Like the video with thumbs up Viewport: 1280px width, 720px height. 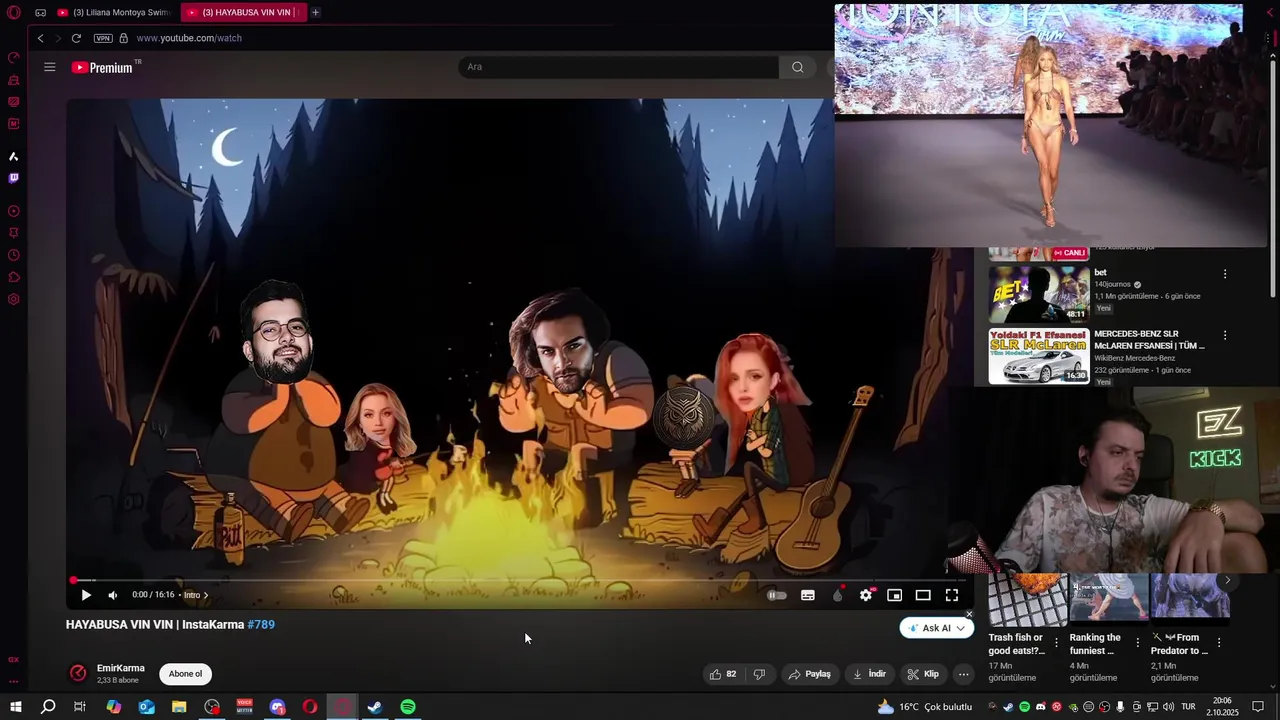coord(723,674)
